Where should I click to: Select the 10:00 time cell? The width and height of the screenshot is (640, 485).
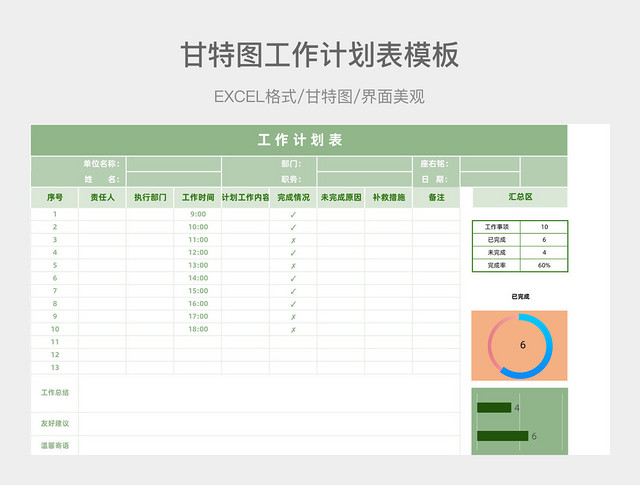pos(198,227)
